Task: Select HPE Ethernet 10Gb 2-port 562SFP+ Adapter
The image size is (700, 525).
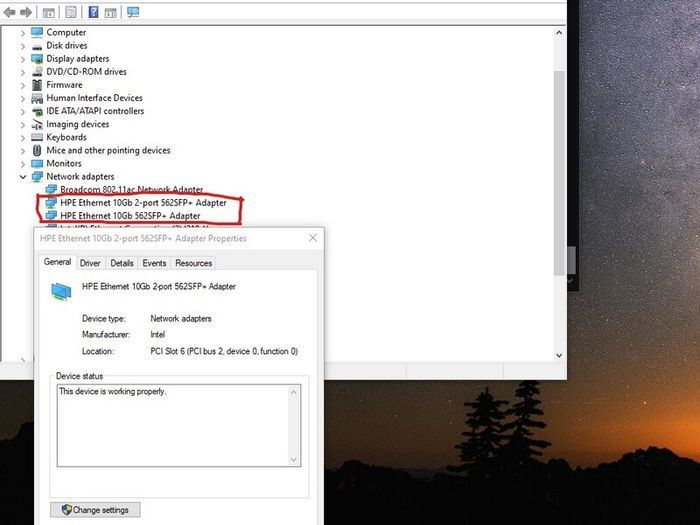Action: click(144, 203)
